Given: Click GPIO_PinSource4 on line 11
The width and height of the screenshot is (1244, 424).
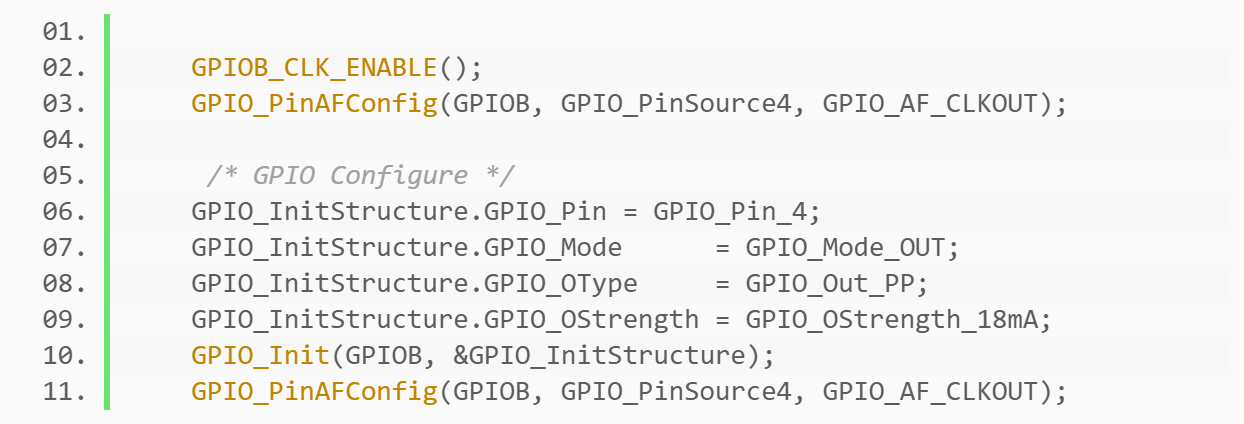Looking at the screenshot, I should (684, 392).
